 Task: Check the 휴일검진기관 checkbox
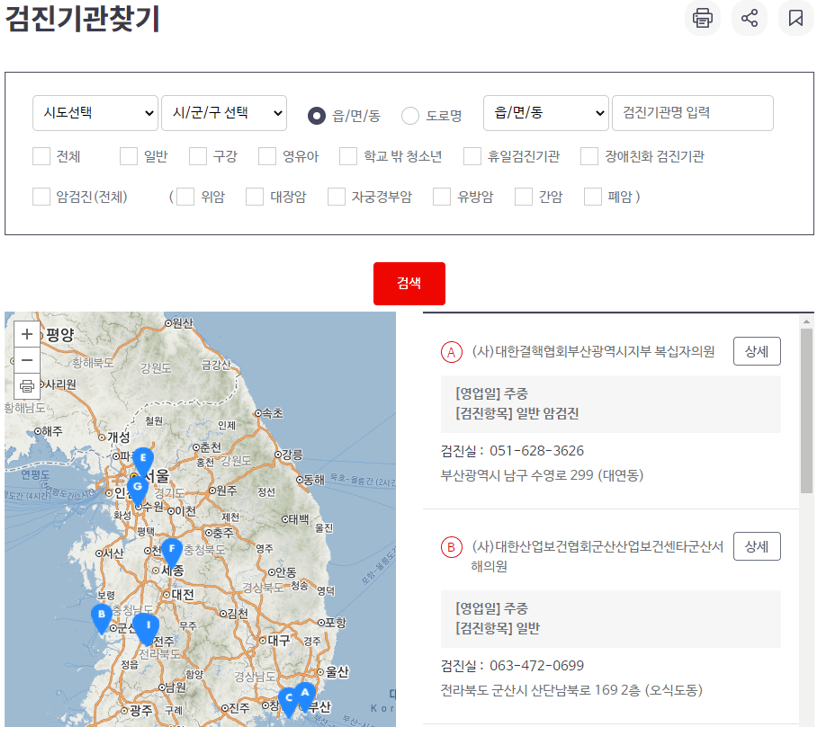coord(471,156)
